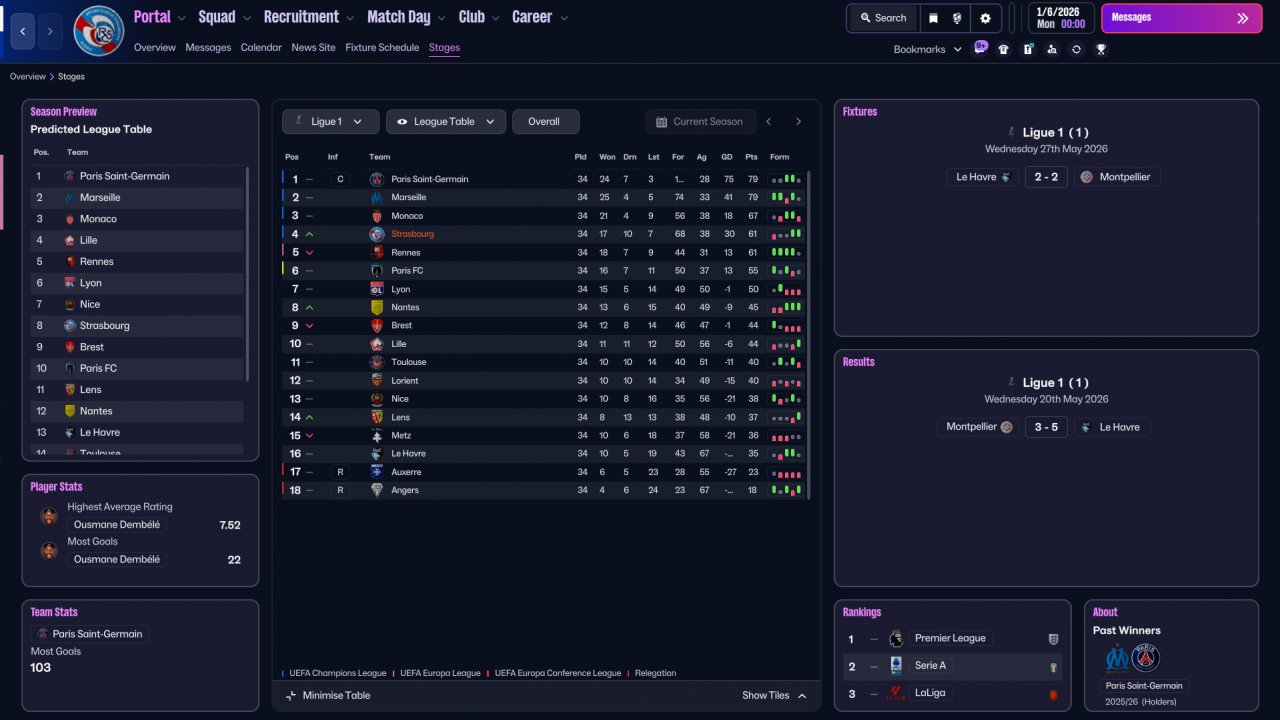Click the Monaco crest in league table
This screenshot has height=720, width=1280.
[377, 216]
